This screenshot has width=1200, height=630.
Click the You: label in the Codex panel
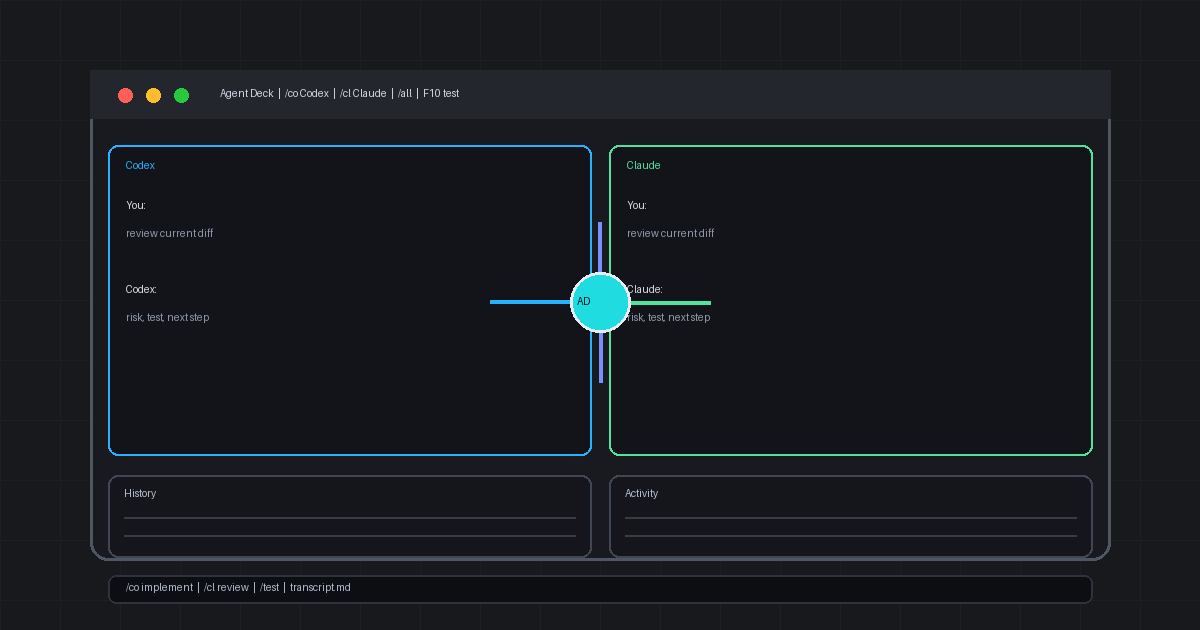click(x=136, y=206)
